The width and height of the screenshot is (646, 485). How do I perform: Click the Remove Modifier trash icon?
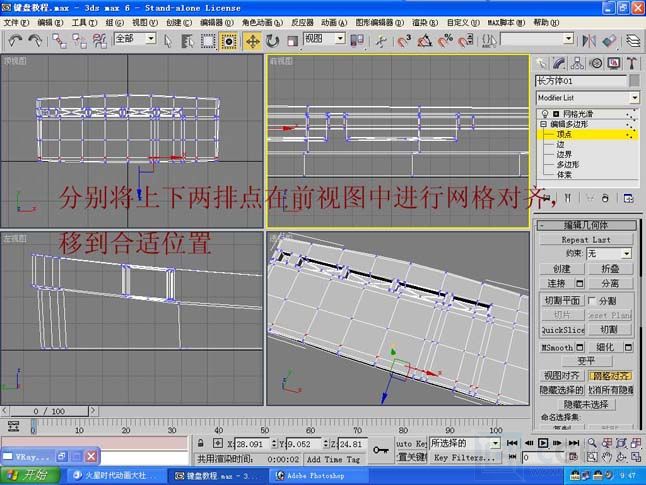coord(605,198)
